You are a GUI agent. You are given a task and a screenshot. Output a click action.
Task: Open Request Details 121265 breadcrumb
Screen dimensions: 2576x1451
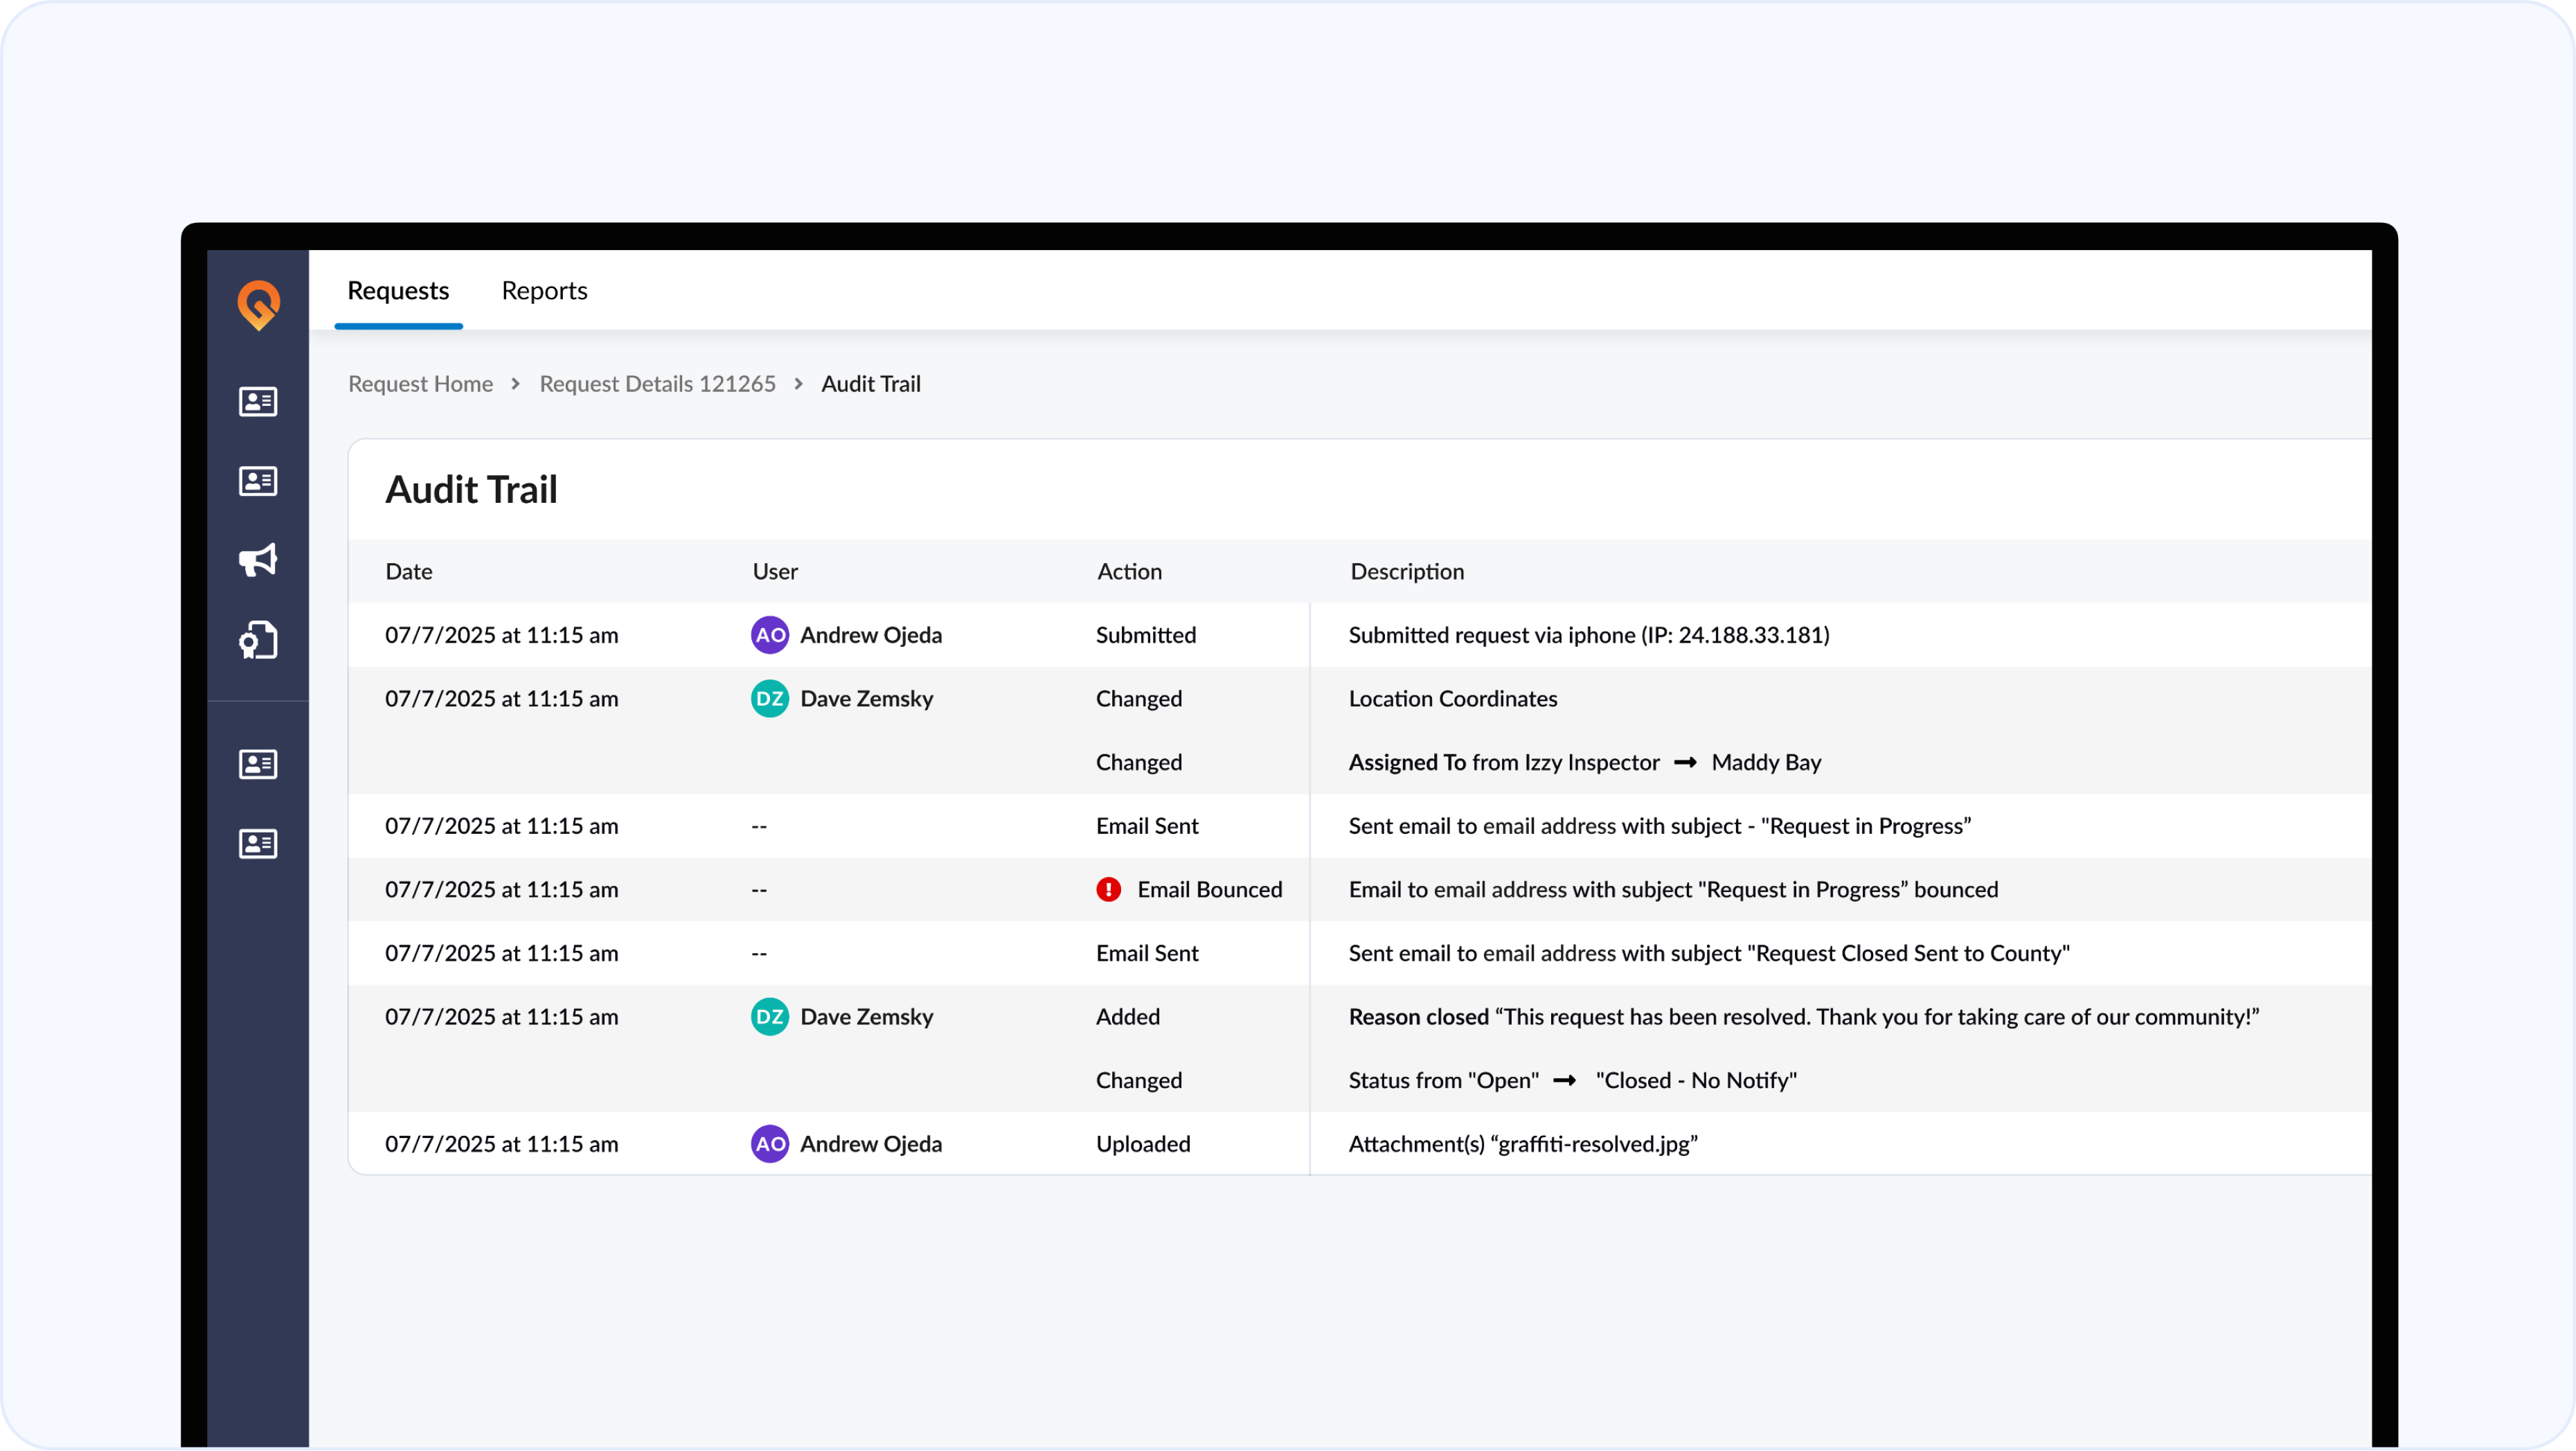[657, 384]
